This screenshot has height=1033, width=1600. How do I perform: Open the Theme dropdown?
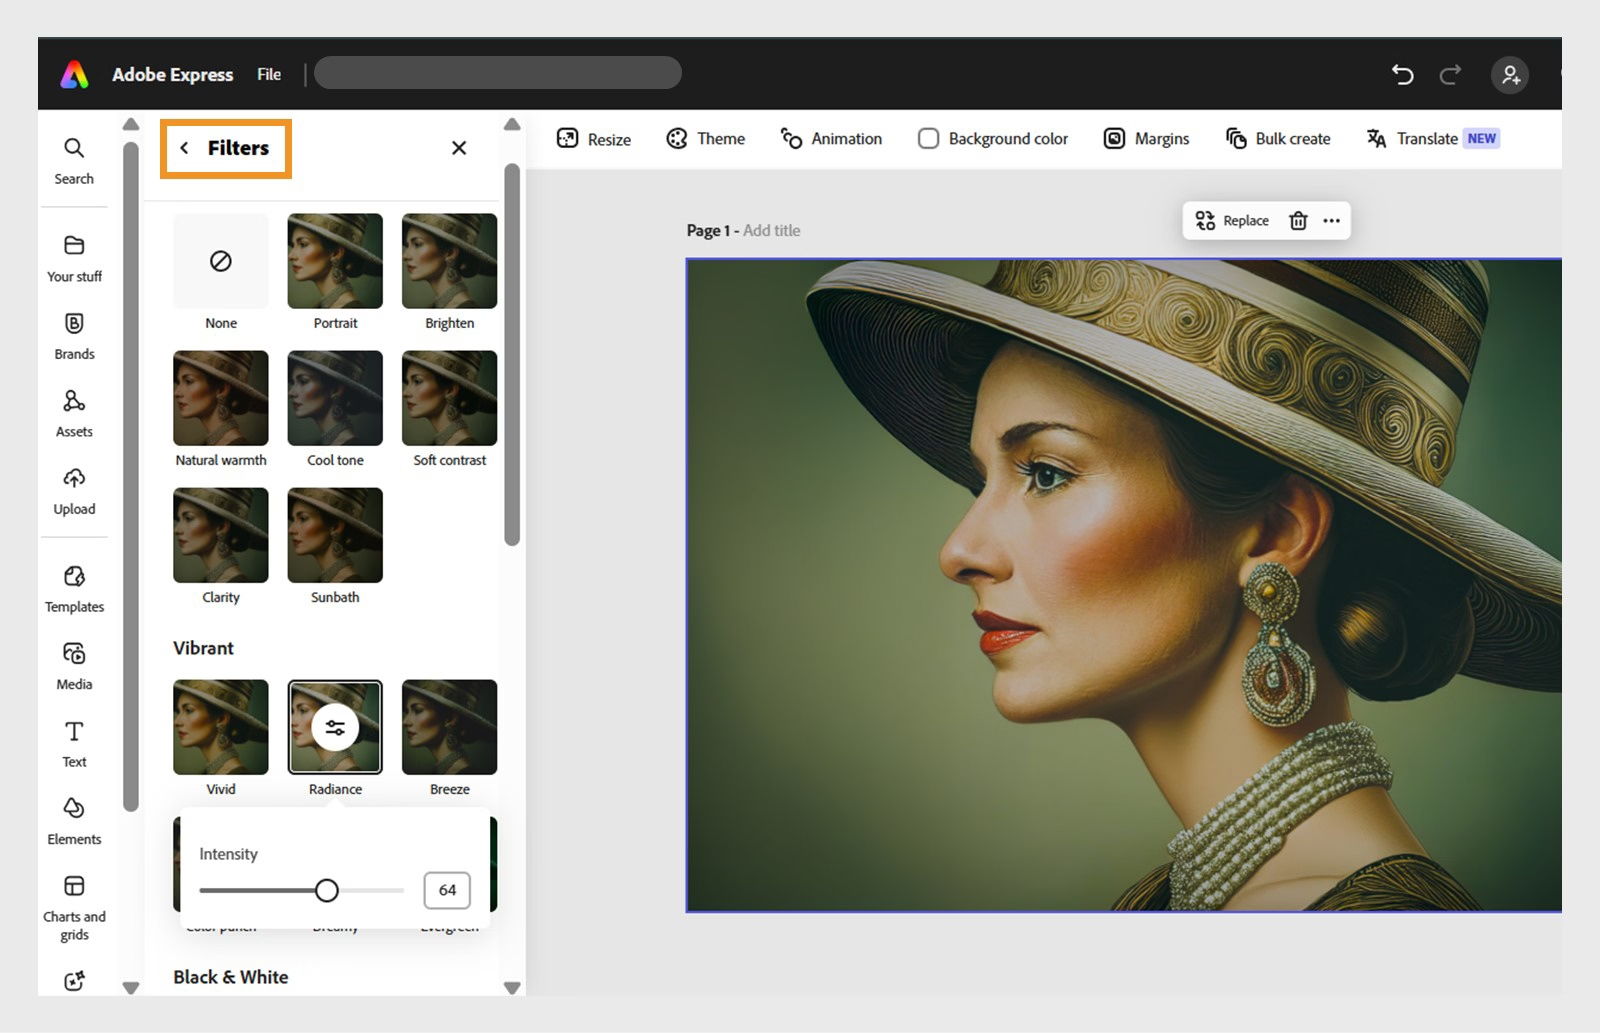click(x=706, y=138)
